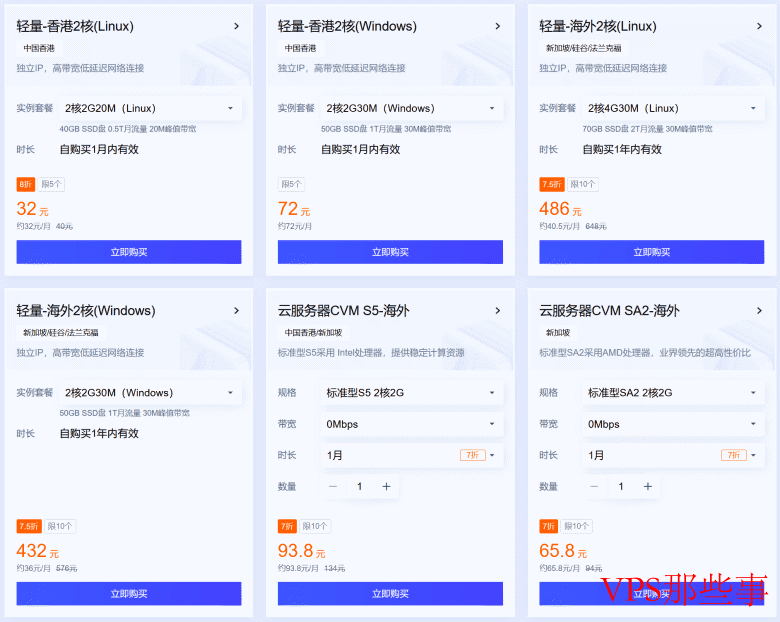The height and width of the screenshot is (622, 780).
Task: Click the 8折 discount badge
Action: [x=25, y=184]
